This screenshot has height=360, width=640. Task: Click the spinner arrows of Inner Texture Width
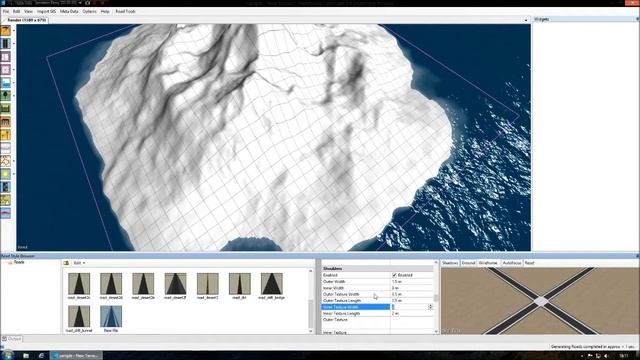pos(430,307)
